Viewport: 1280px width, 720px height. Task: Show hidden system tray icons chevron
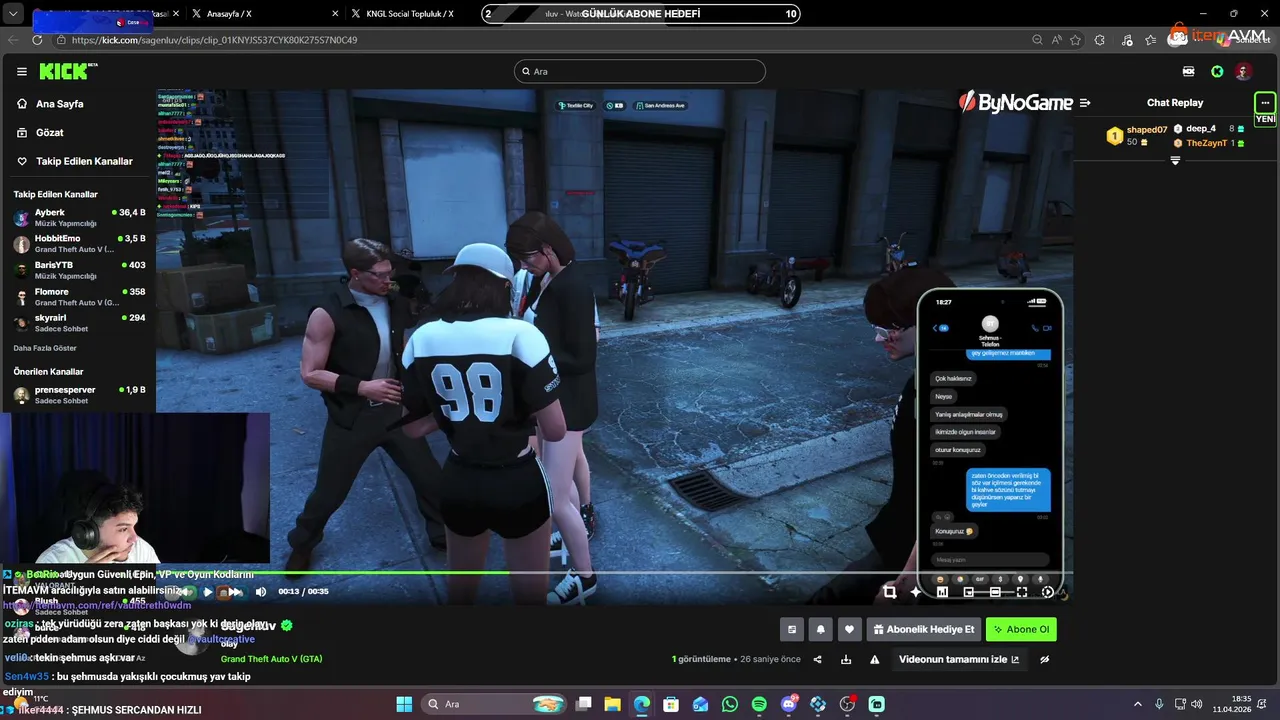click(1138, 704)
